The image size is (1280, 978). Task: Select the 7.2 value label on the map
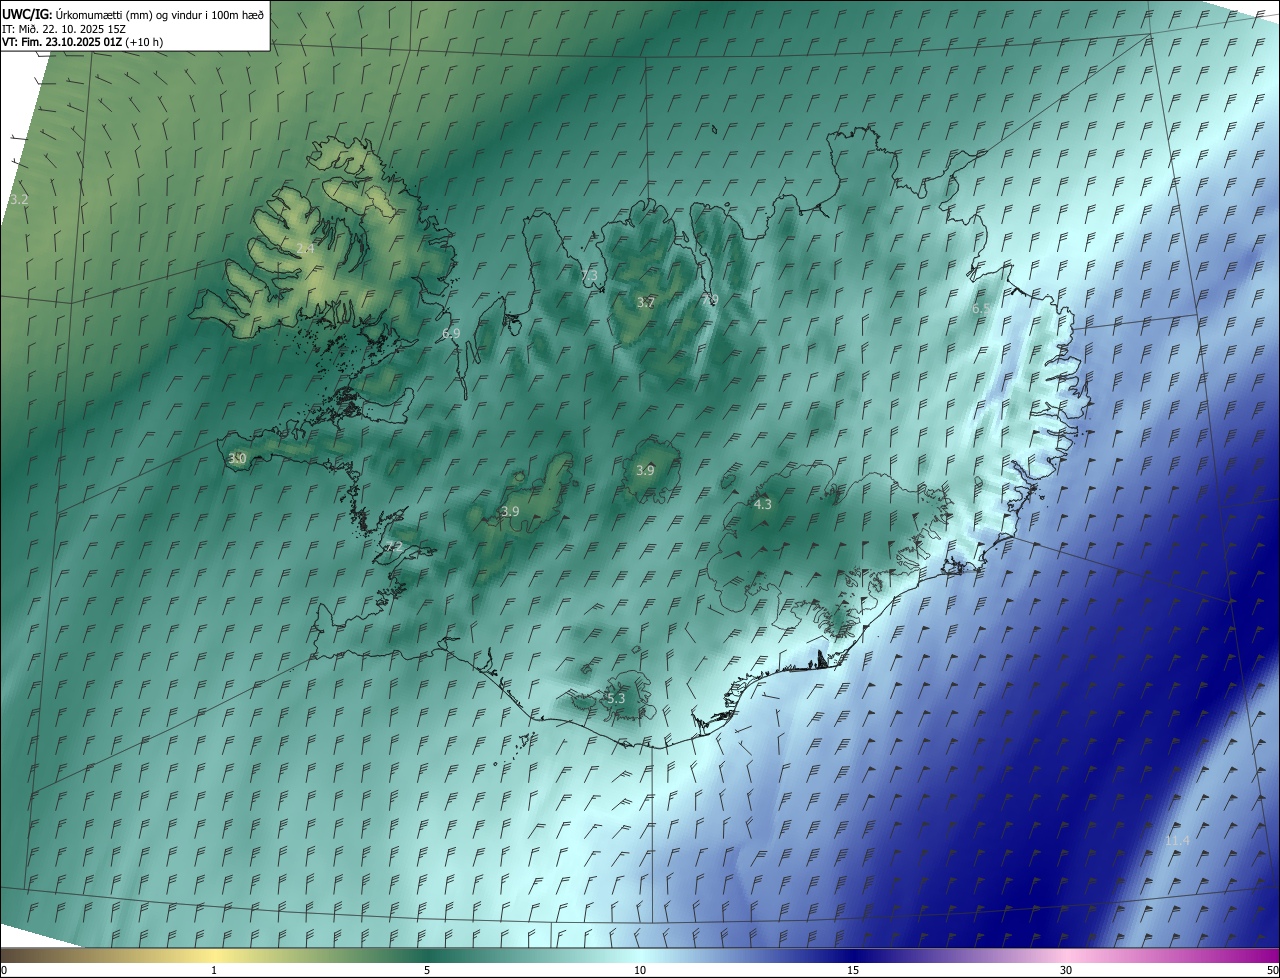pyautogui.click(x=393, y=546)
